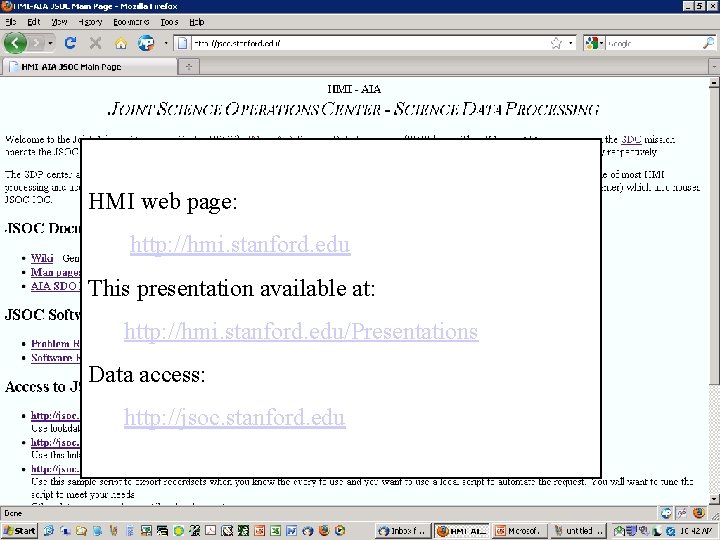The height and width of the screenshot is (540, 720).
Task: Open the dropdown arrow after the globe icon
Action: [x=166, y=43]
